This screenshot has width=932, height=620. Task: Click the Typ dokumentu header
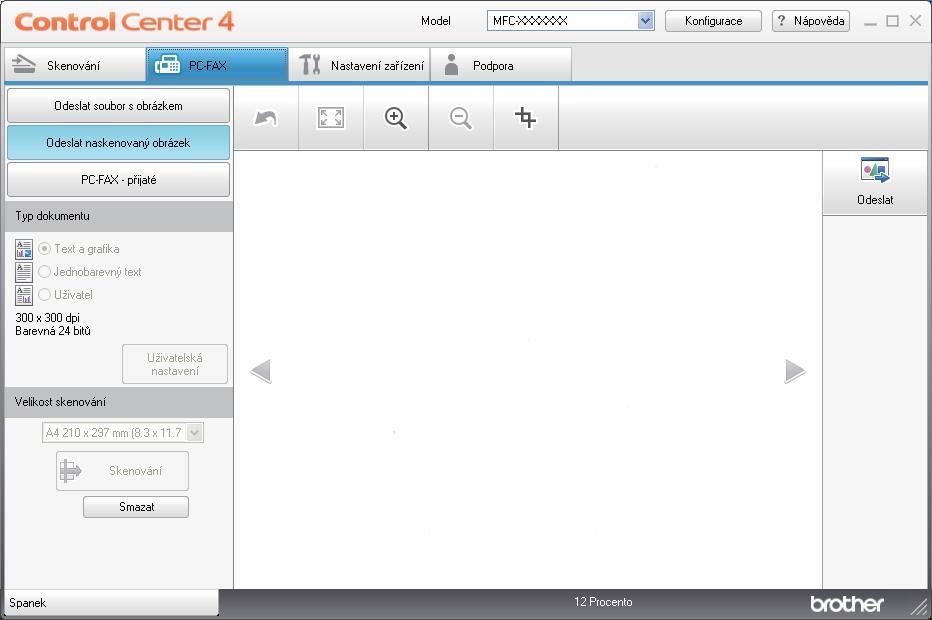coord(119,216)
